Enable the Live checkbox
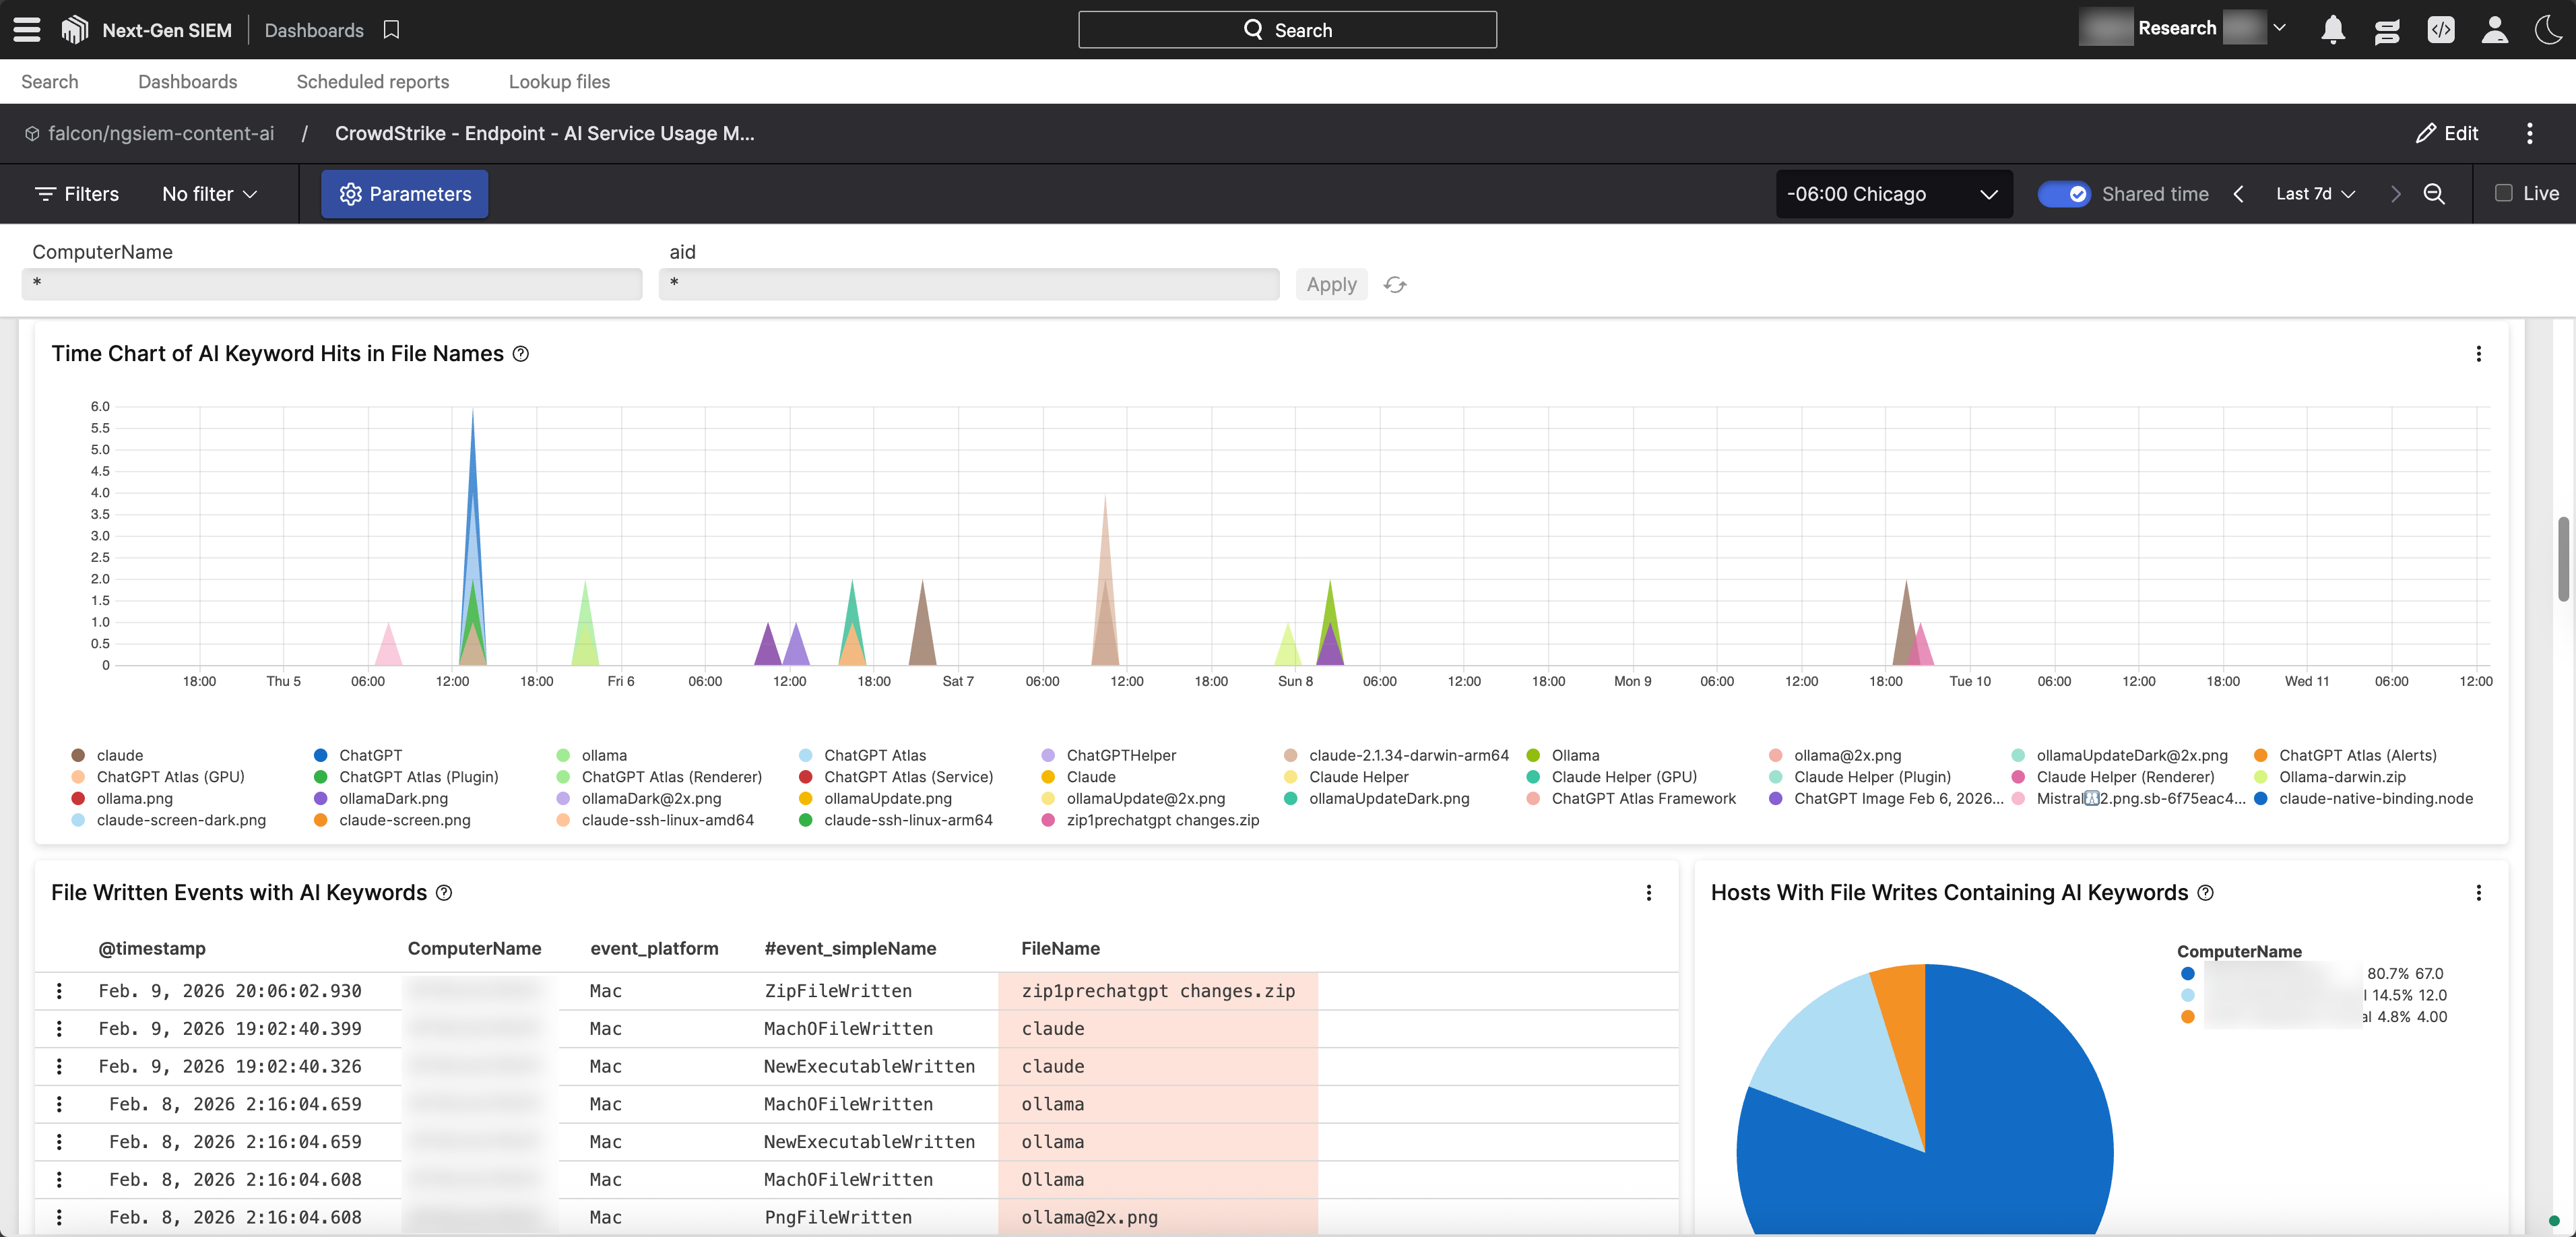 (x=2503, y=193)
